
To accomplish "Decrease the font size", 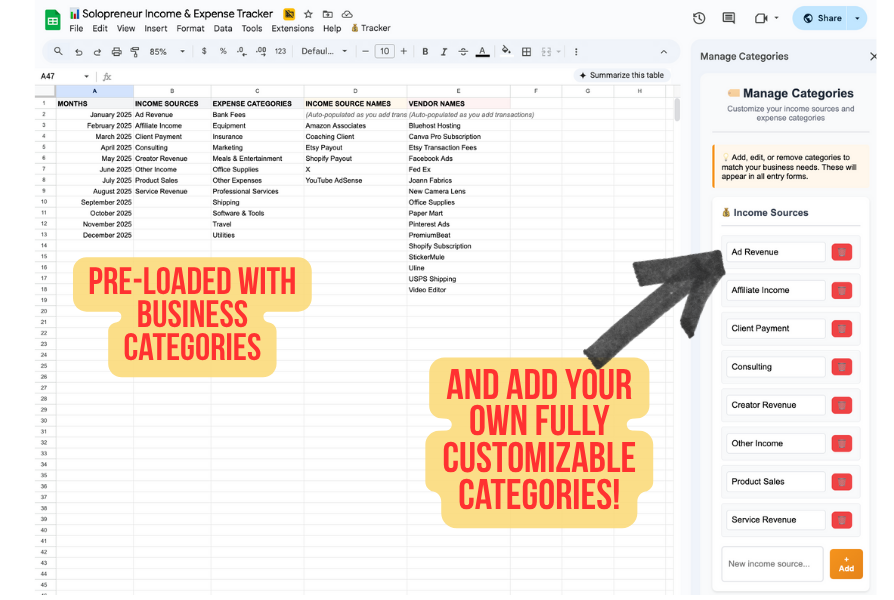I will (365, 51).
